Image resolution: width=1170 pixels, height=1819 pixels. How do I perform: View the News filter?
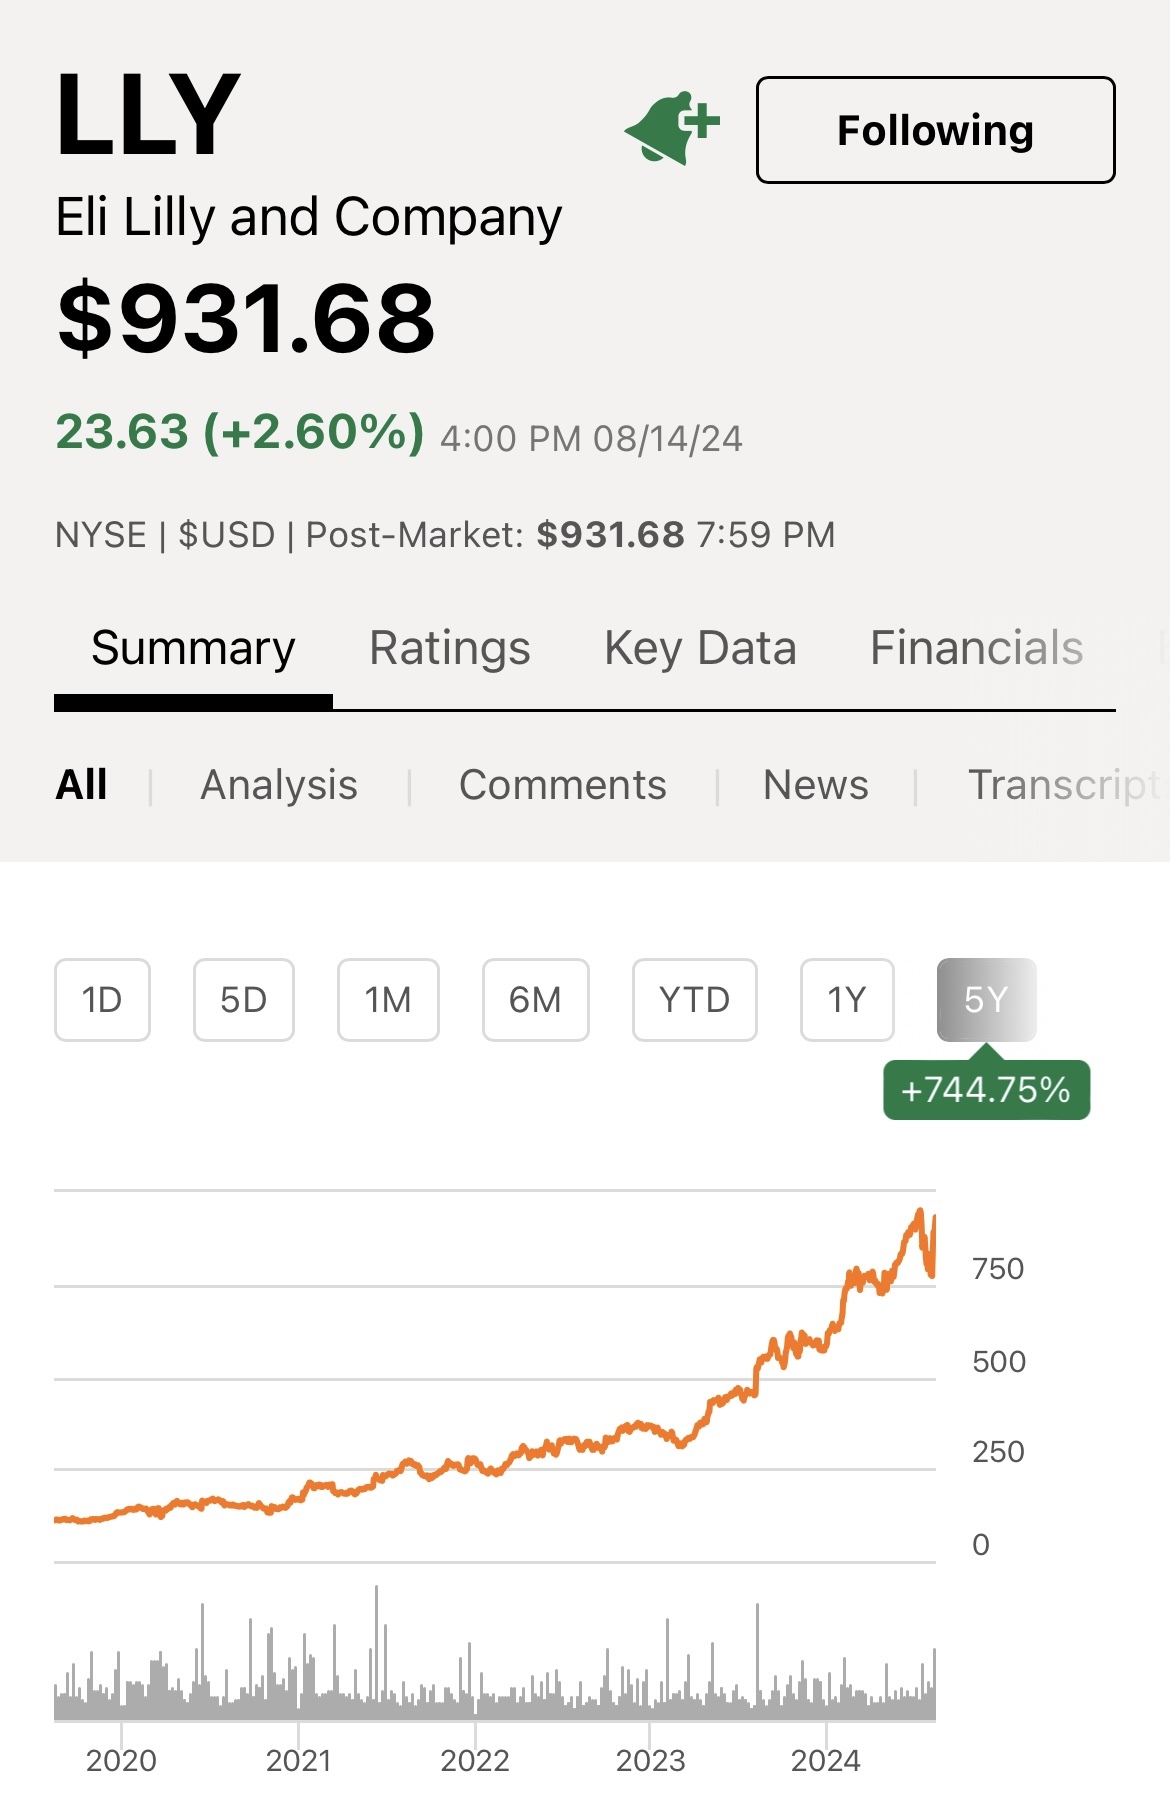(x=815, y=785)
